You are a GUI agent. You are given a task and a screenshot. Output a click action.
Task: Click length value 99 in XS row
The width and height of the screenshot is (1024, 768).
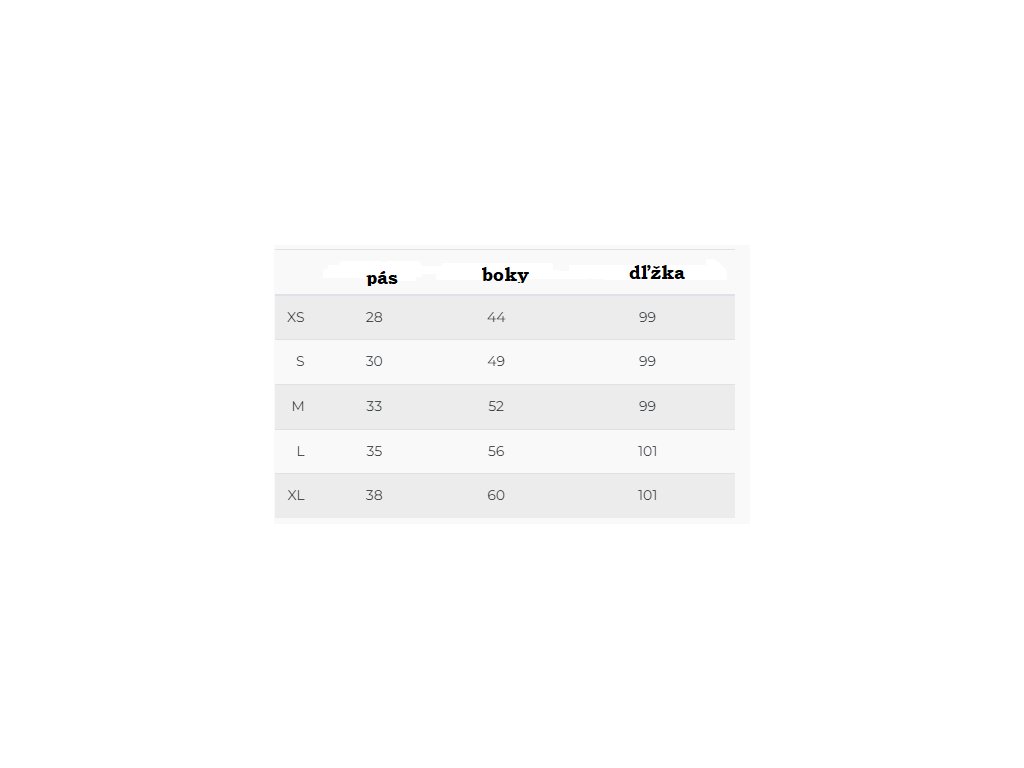click(x=647, y=318)
